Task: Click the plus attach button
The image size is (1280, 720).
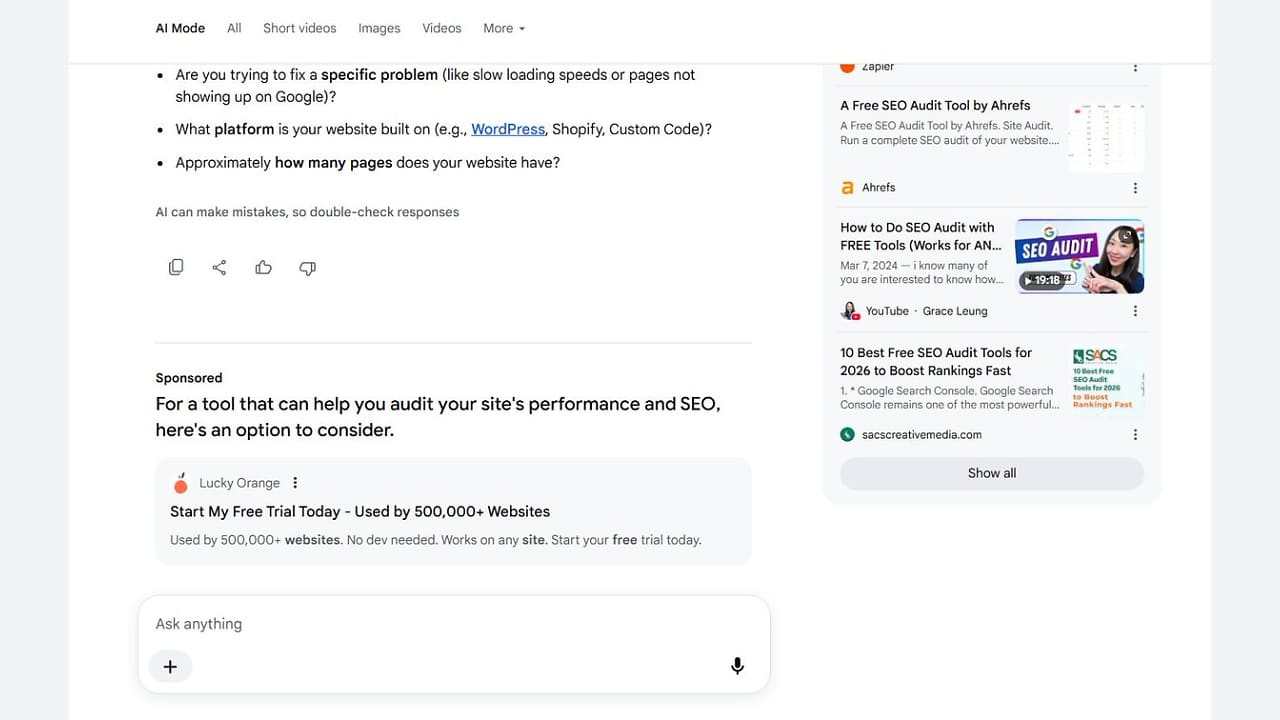Action: (x=170, y=666)
